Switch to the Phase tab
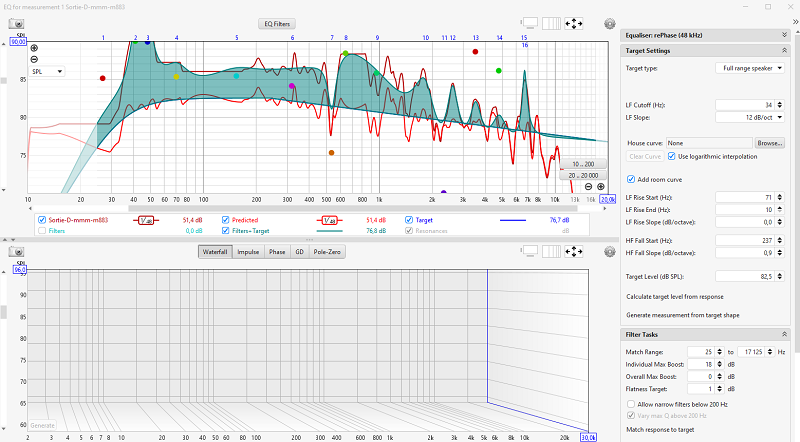The height and width of the screenshot is (442, 800). pos(277,252)
